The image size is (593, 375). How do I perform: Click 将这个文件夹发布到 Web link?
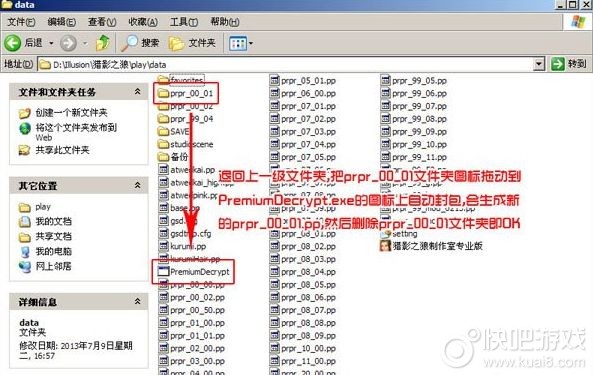[68, 132]
